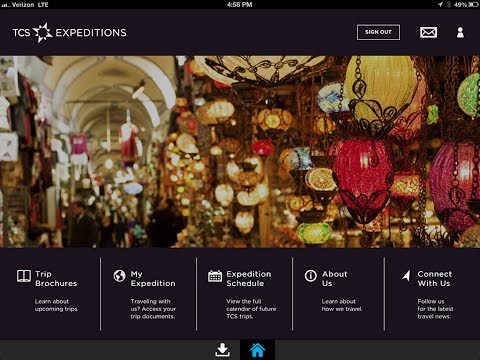Open the About Us heading
Image resolution: width=480 pixels, height=360 pixels.
pos(335,279)
